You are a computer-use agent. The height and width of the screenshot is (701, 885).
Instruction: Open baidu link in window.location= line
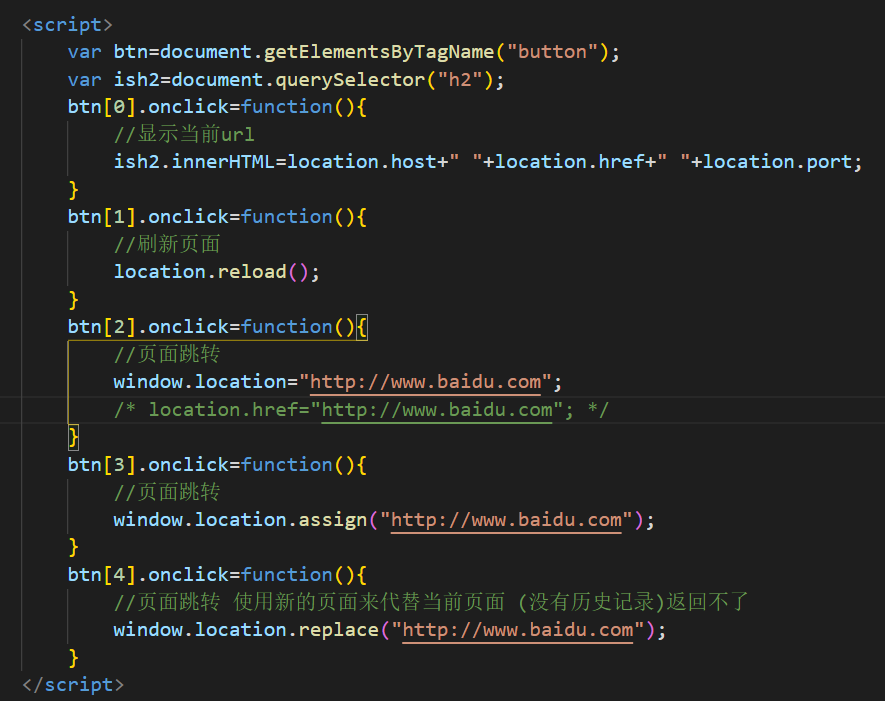click(x=426, y=382)
